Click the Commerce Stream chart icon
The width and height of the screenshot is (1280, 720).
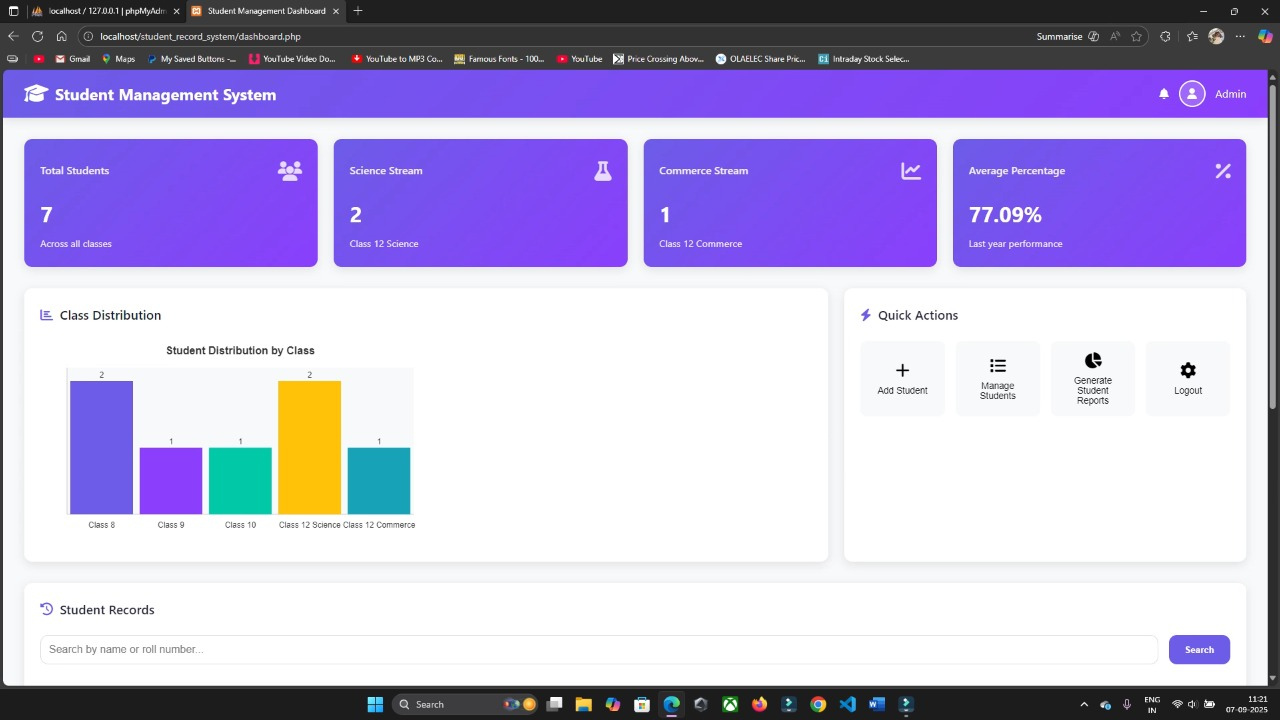(910, 170)
